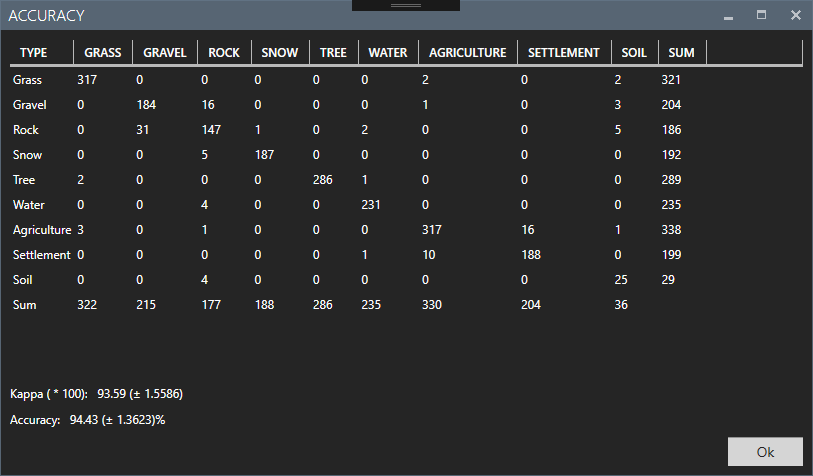This screenshot has width=813, height=476.
Task: Select the Snow row label
Action: (27, 155)
